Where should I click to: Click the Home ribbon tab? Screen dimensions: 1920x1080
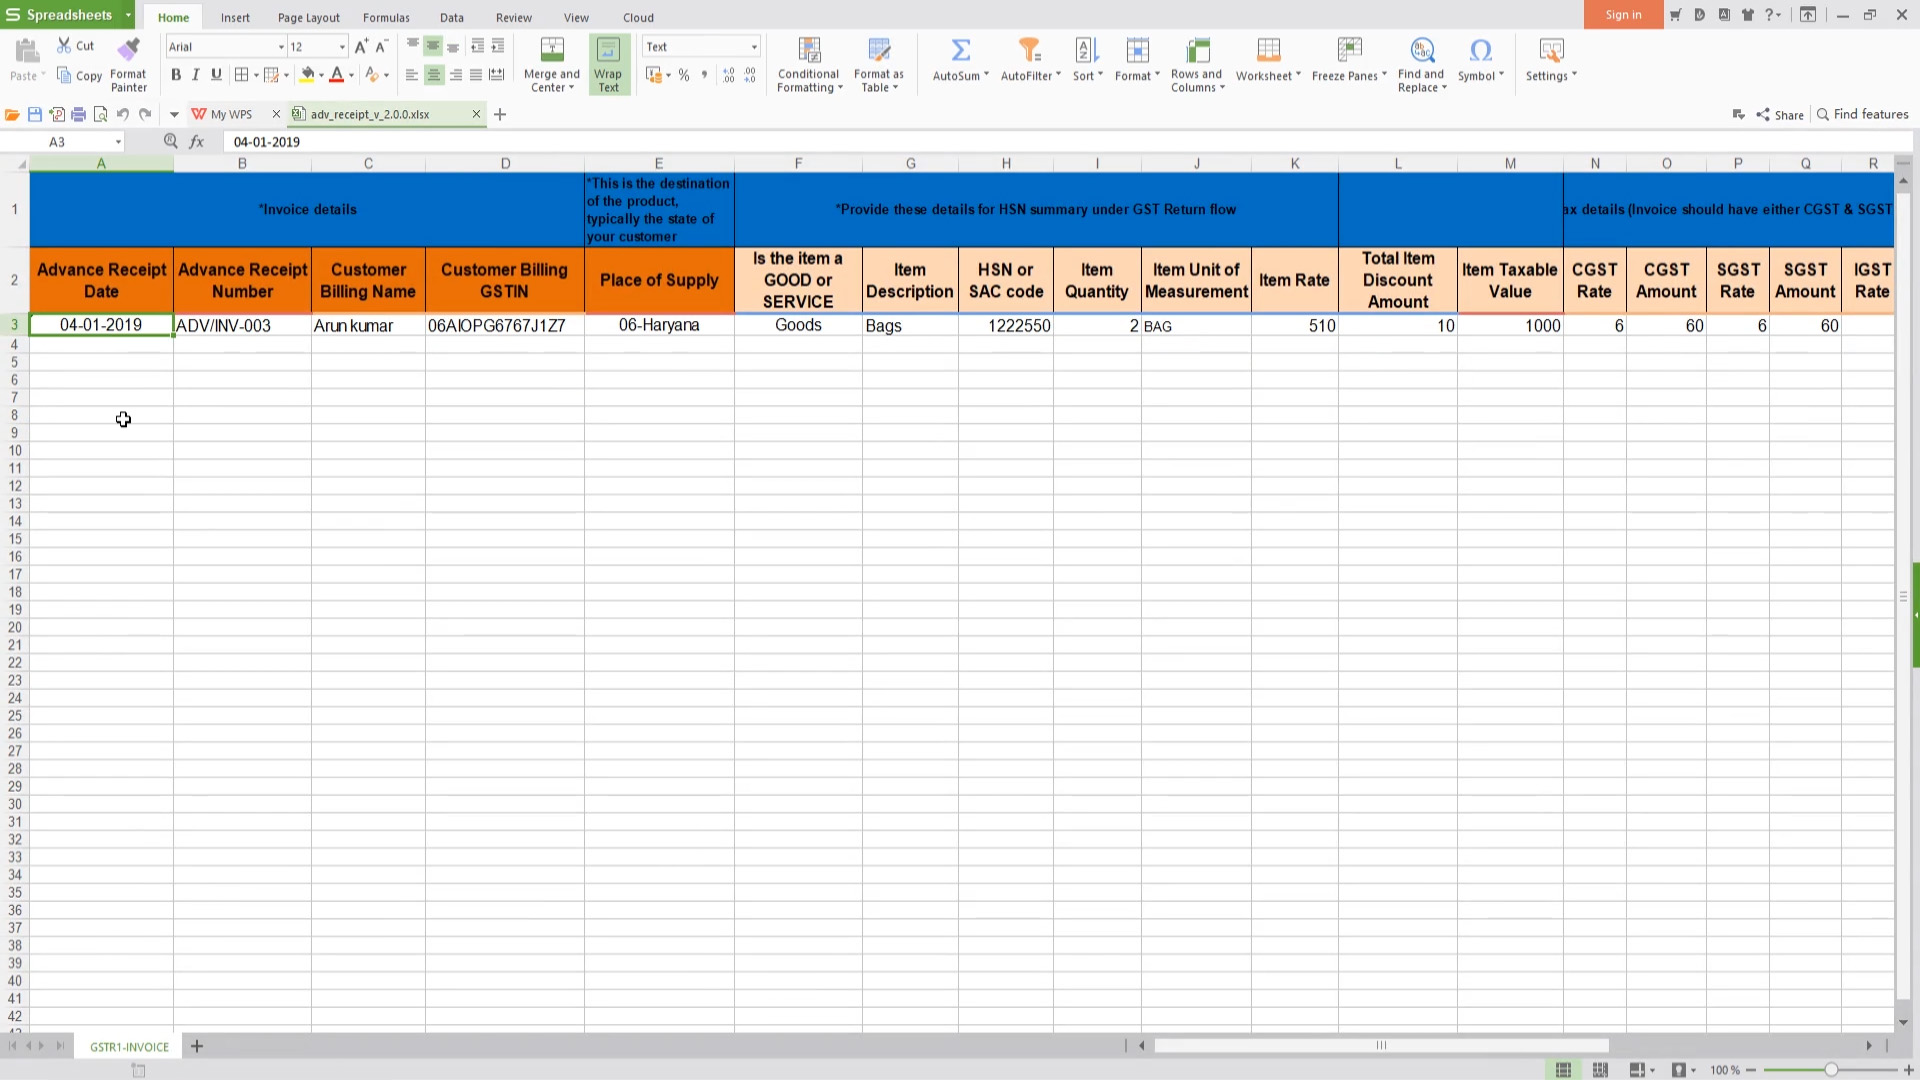click(173, 17)
